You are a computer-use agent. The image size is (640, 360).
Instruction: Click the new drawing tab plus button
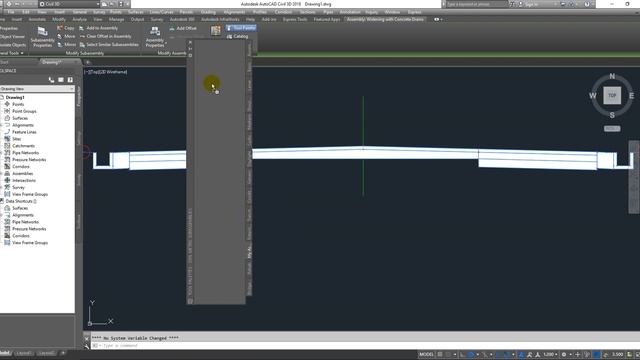point(87,62)
